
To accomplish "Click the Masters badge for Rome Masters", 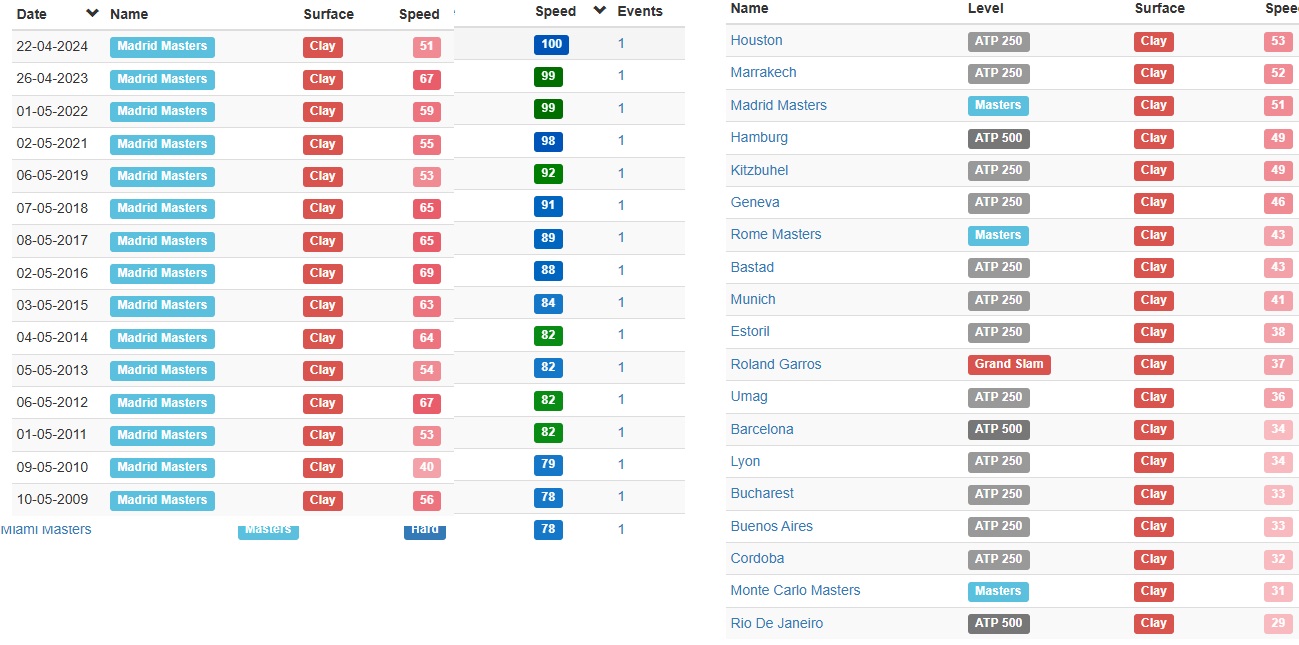I will pyautogui.click(x=998, y=235).
